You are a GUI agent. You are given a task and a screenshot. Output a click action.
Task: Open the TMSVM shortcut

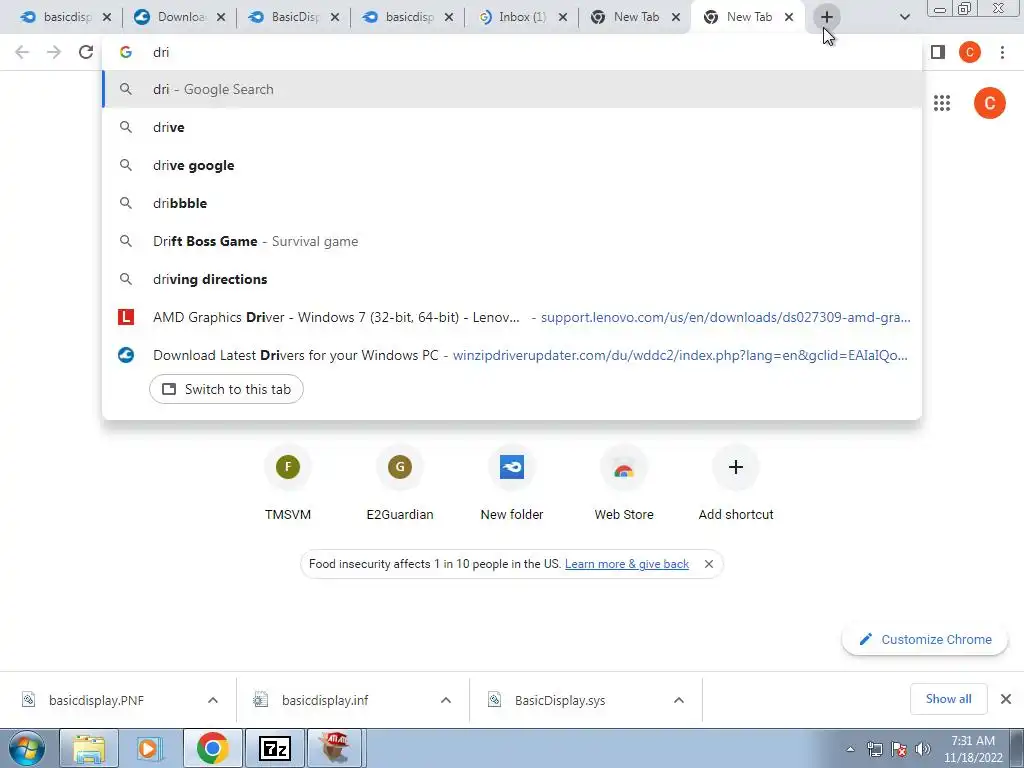point(288,483)
